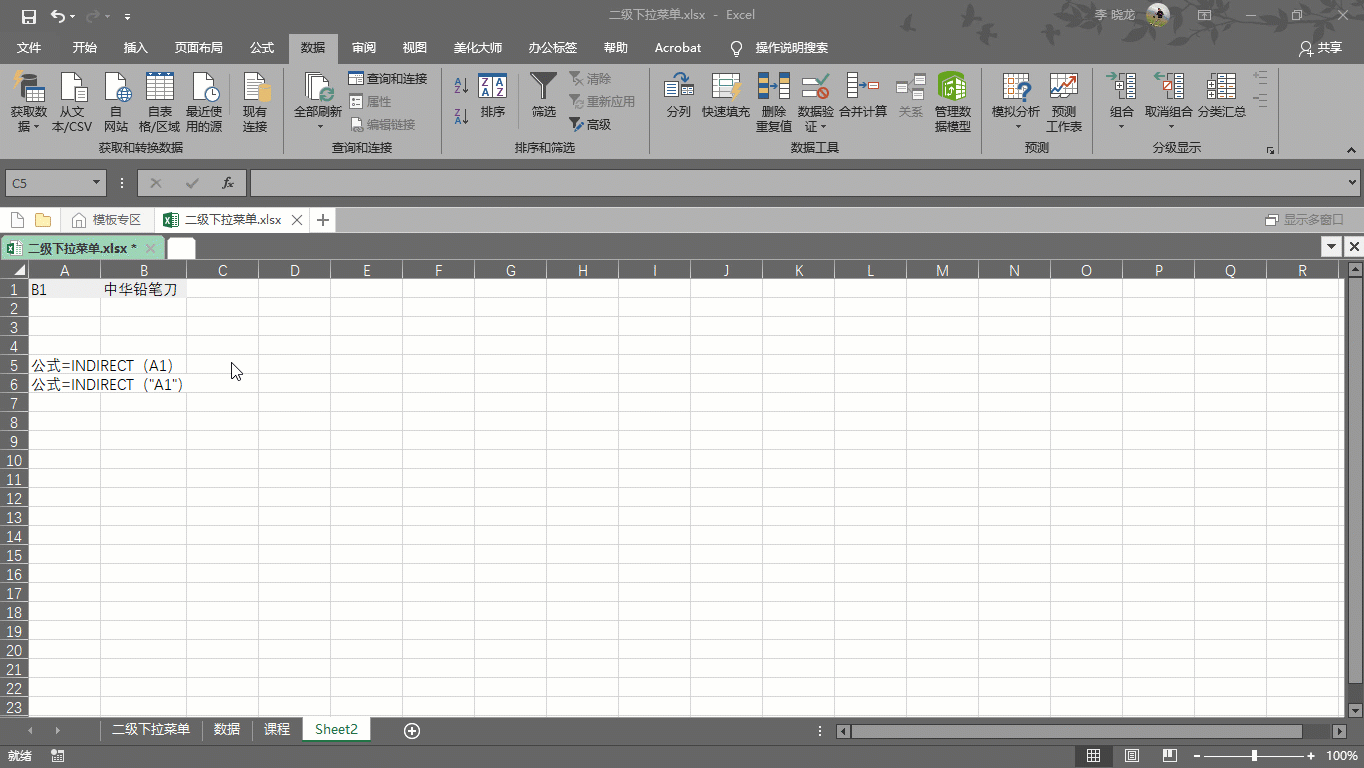Click 自网站 (From Web) icon
The height and width of the screenshot is (768, 1364).
(116, 87)
